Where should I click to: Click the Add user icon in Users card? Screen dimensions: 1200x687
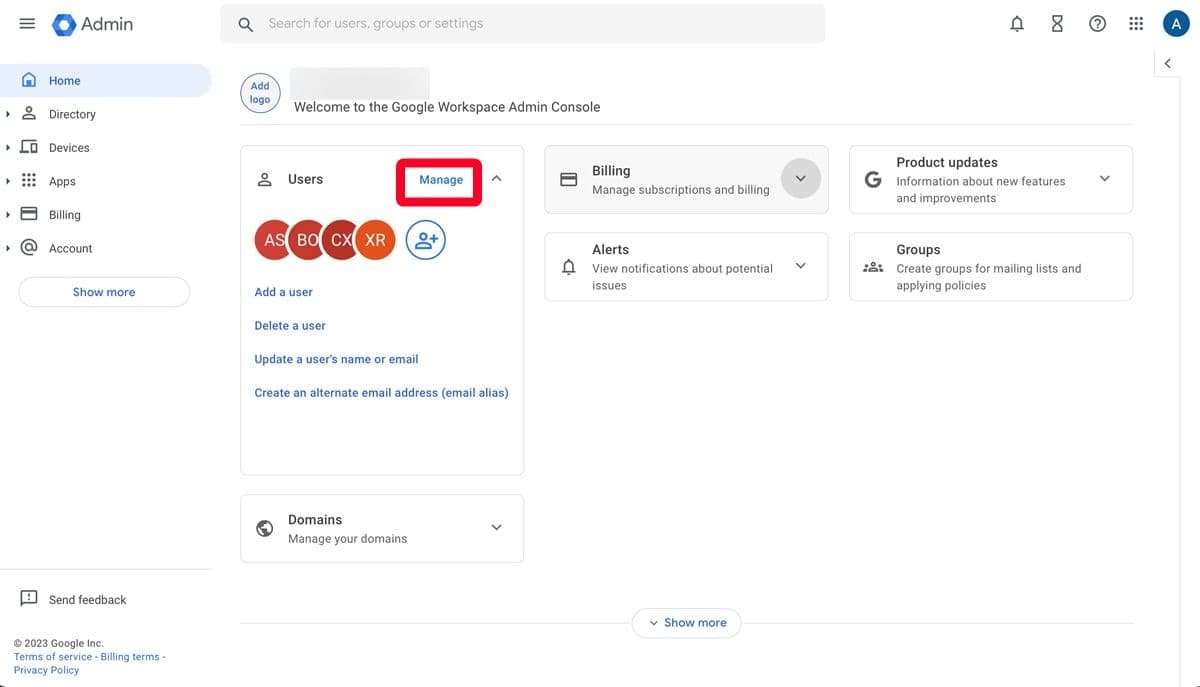pyautogui.click(x=425, y=239)
